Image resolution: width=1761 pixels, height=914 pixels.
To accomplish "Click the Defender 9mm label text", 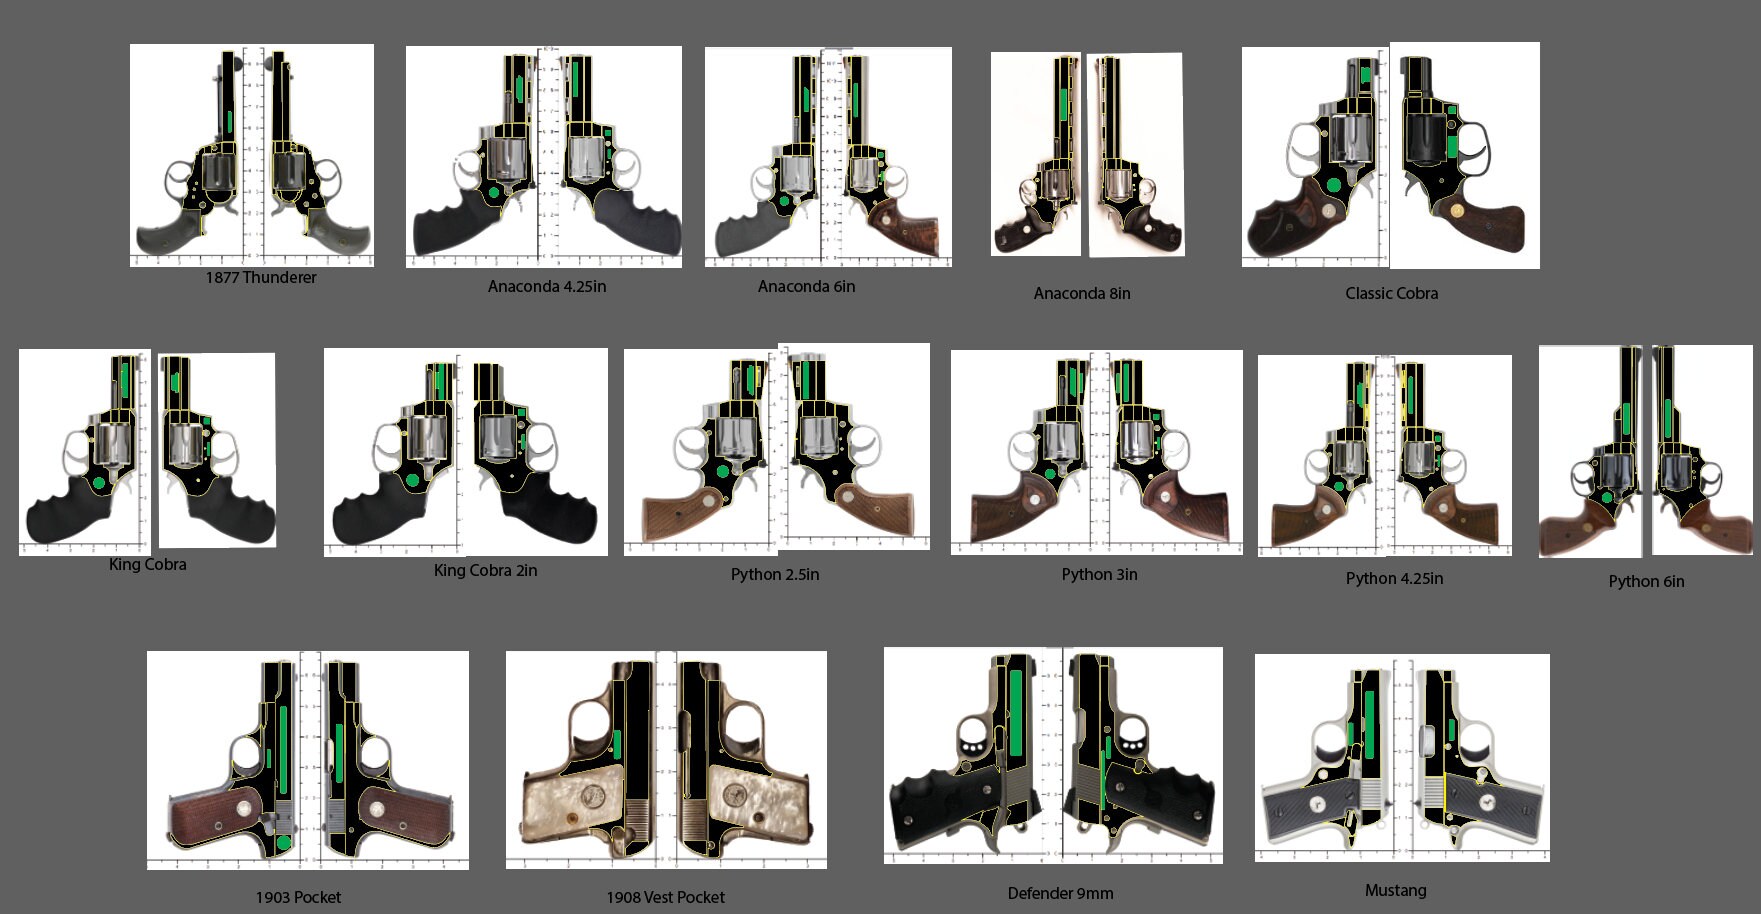I will (1062, 893).
